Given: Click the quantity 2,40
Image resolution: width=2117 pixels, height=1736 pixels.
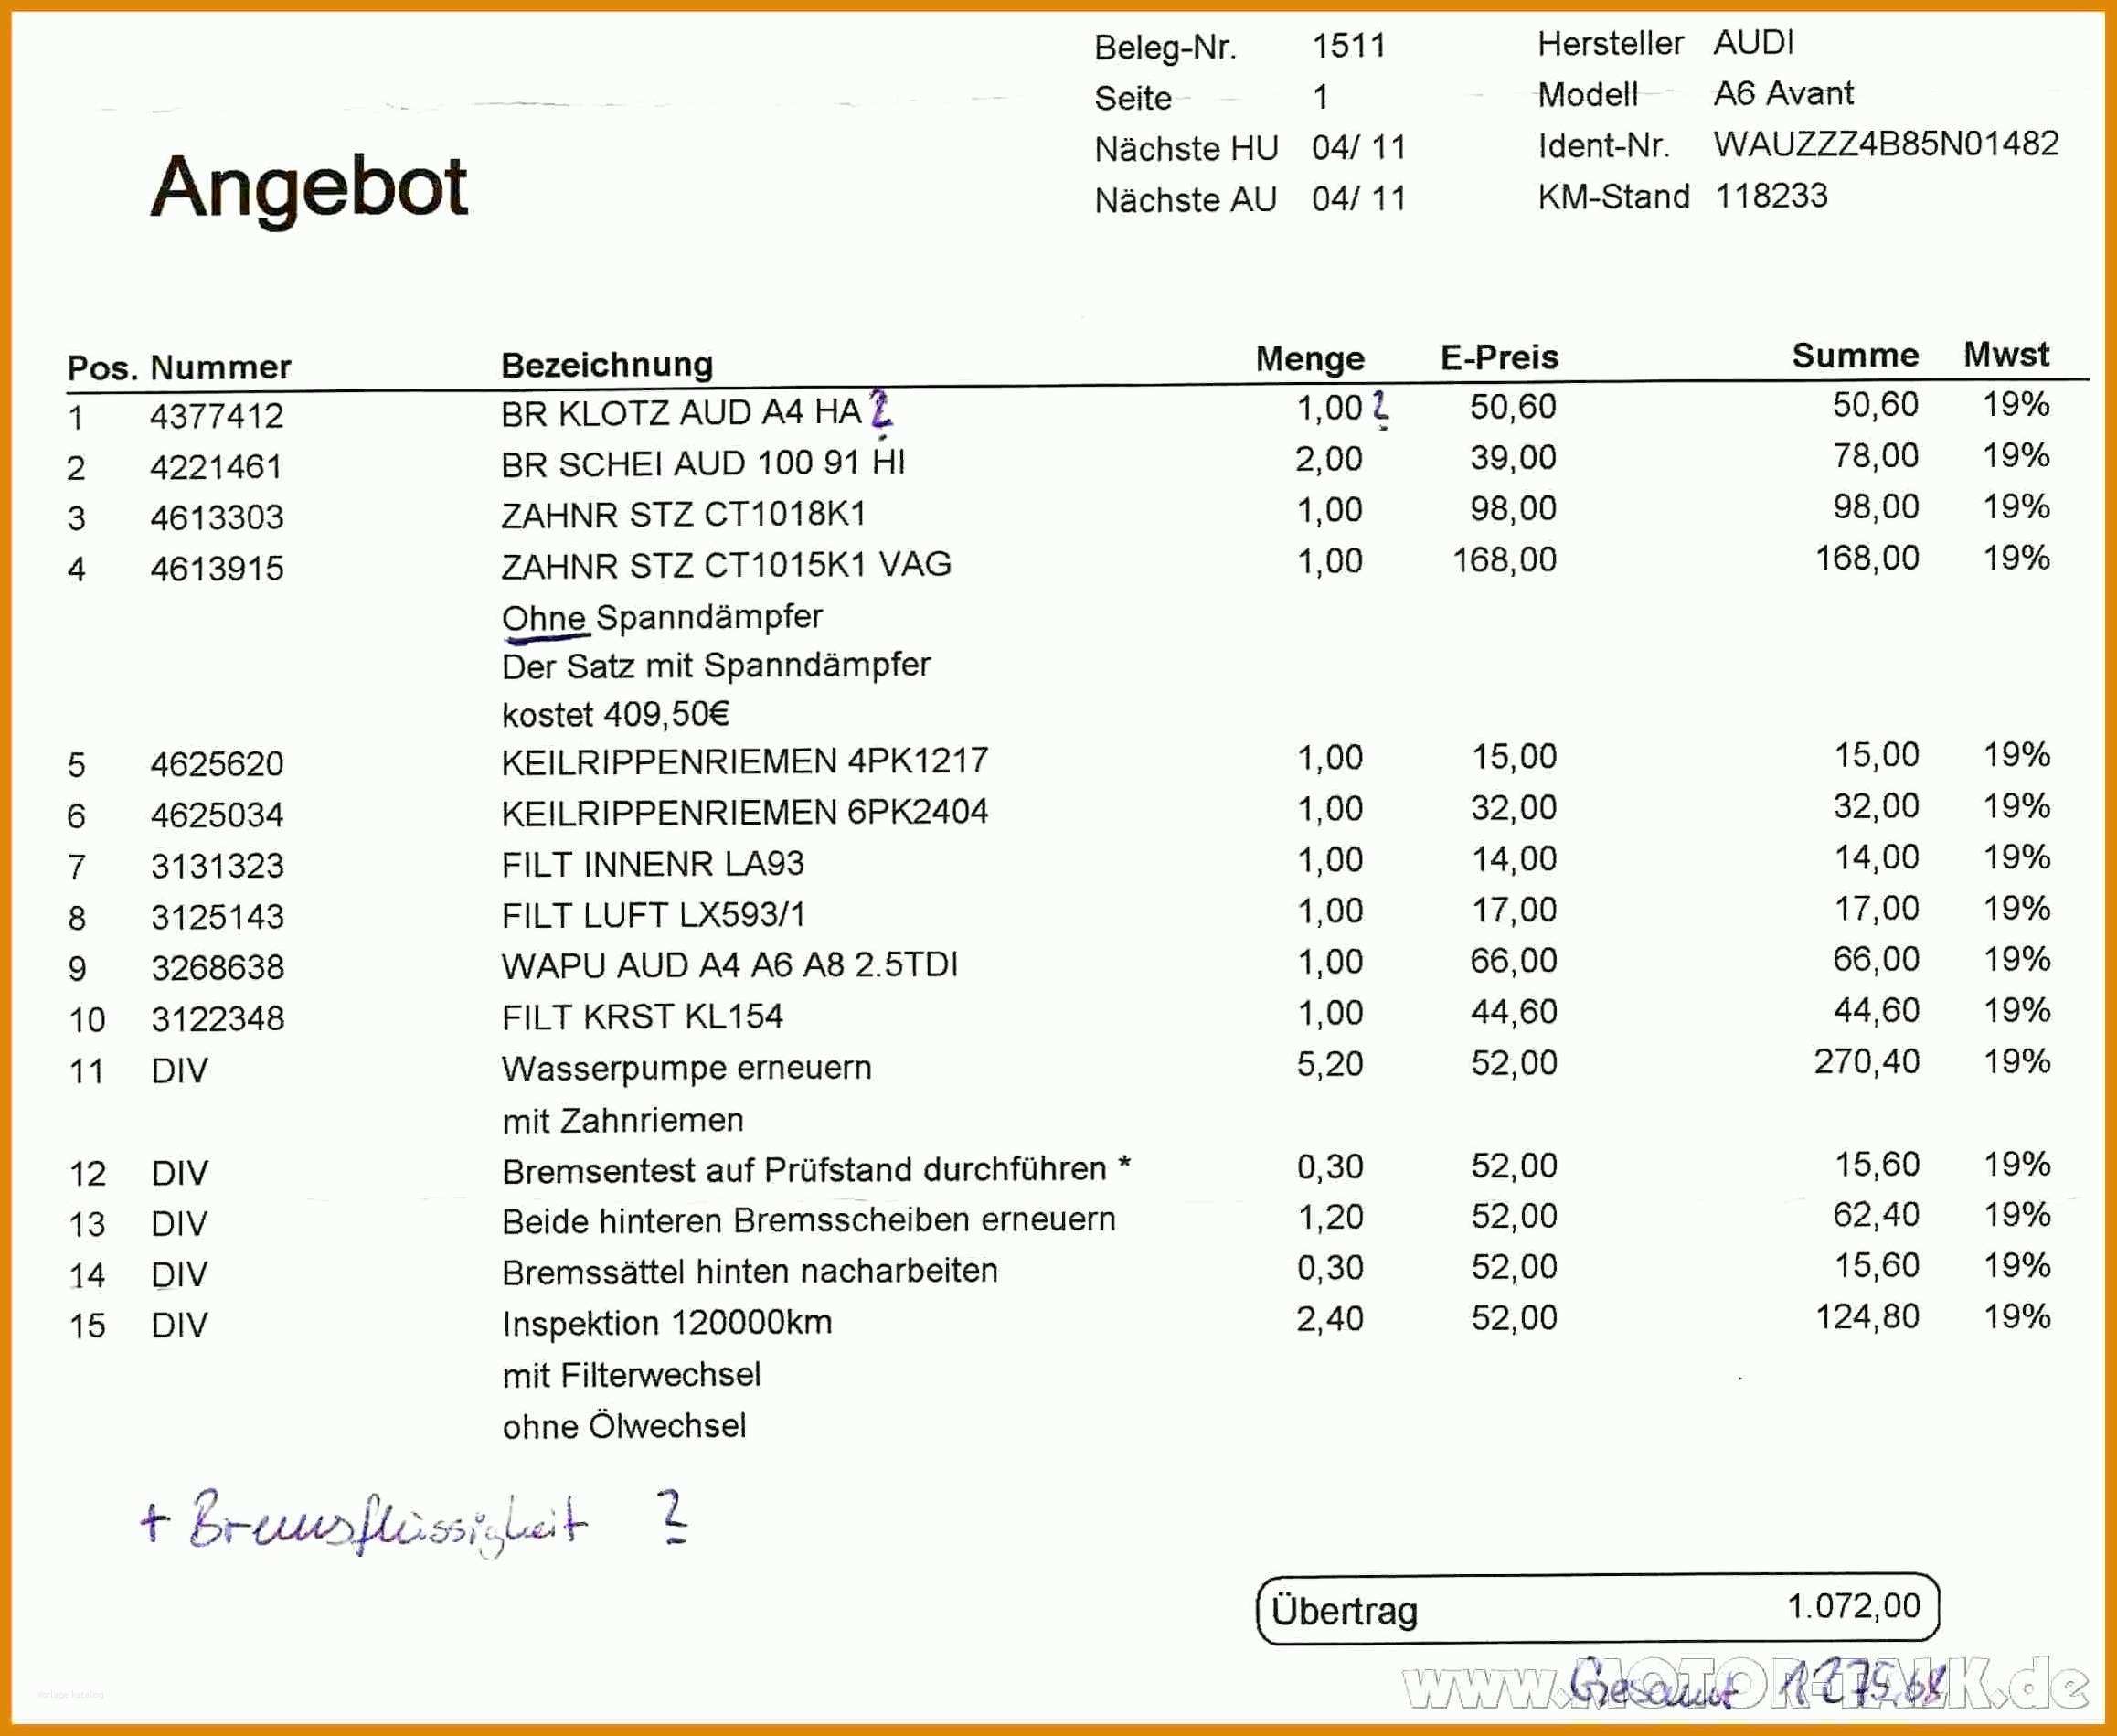Looking at the screenshot, I should [x=1329, y=1319].
